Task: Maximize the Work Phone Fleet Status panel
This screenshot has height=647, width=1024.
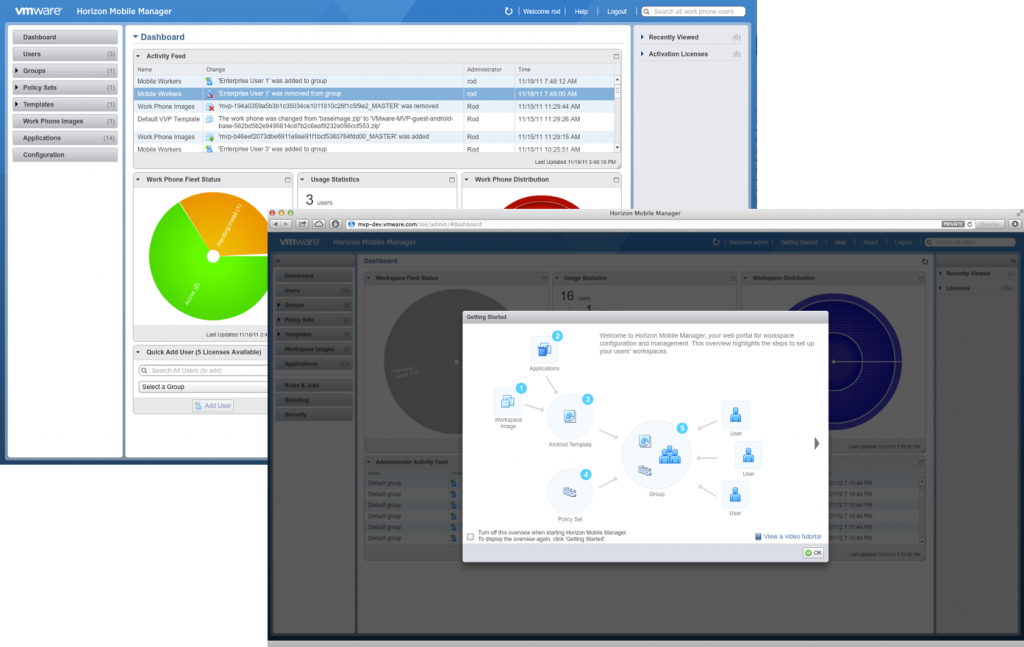Action: click(x=287, y=180)
